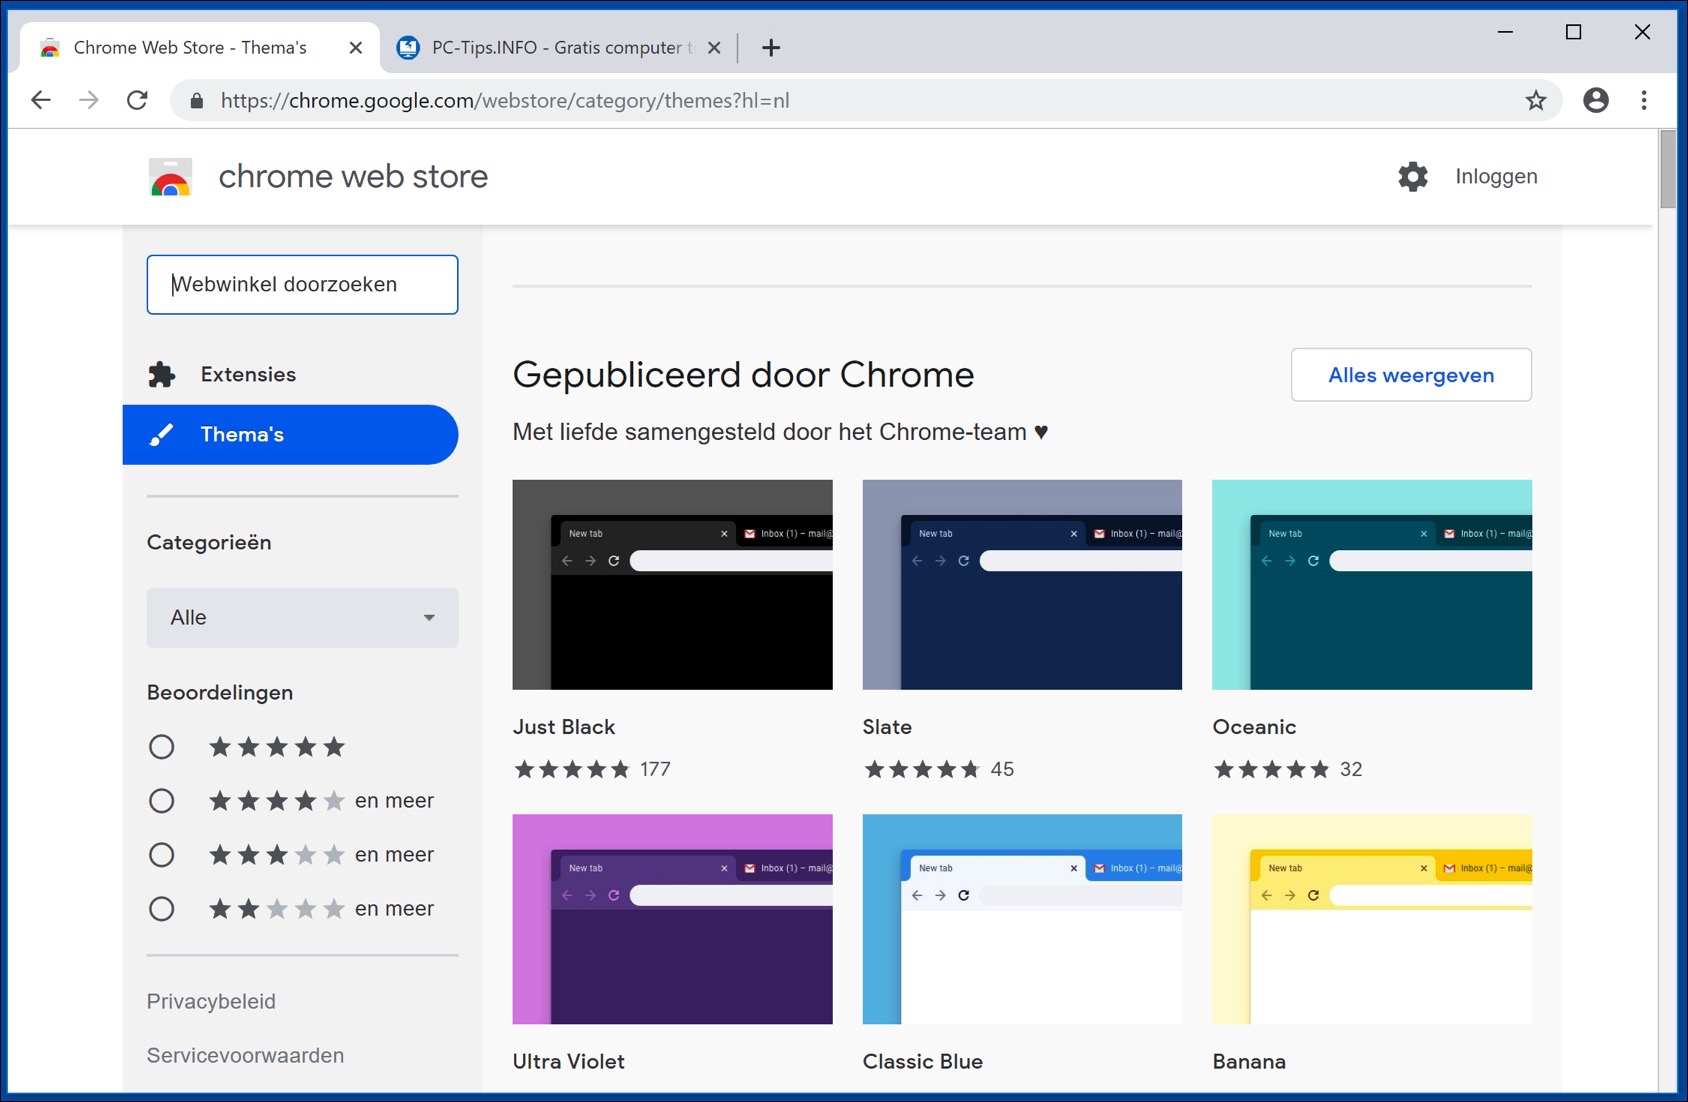Open the Servicevoorwaarden link

pos(245,1055)
